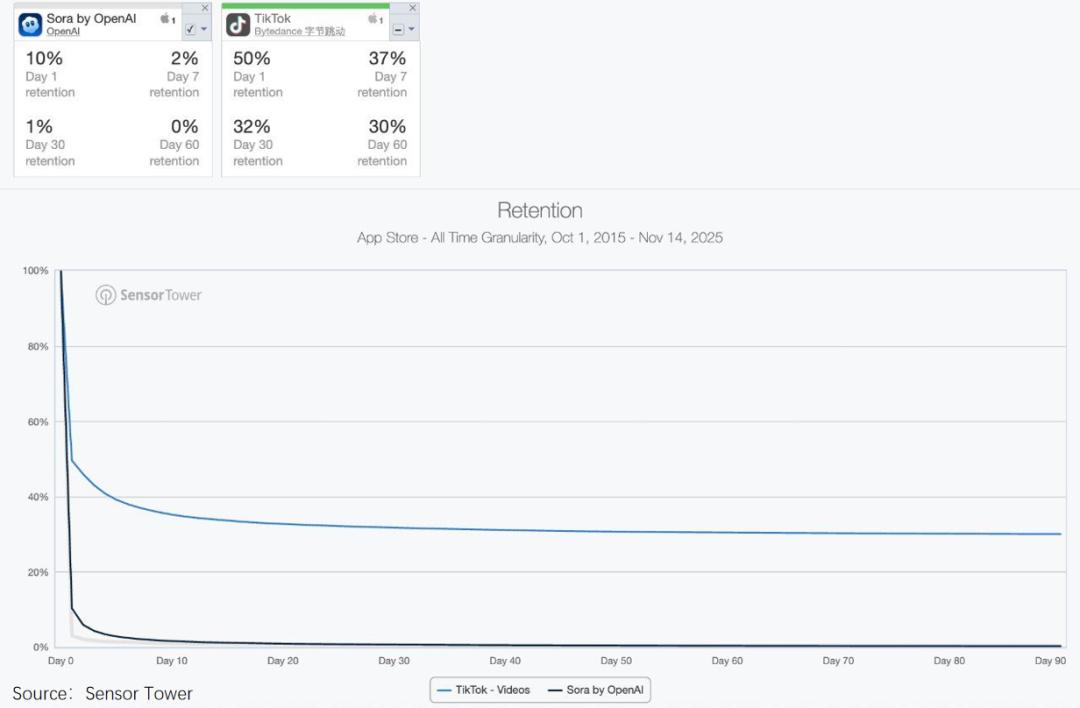Close the TikTok app card
This screenshot has width=1080, height=708.
click(x=413, y=8)
